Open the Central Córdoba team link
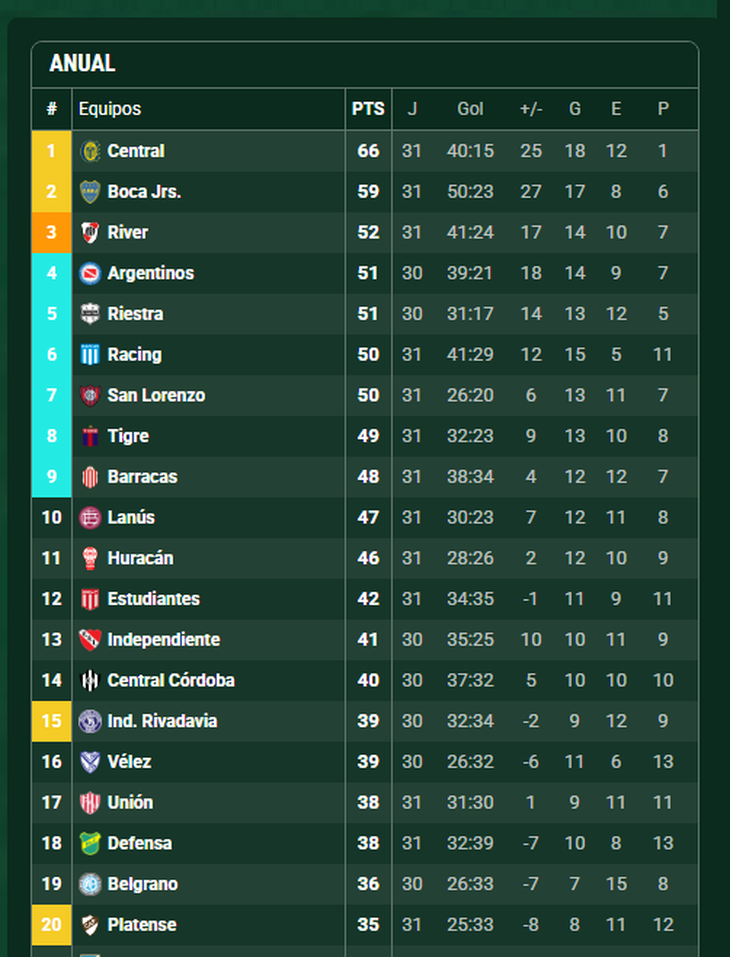The width and height of the screenshot is (730, 957). (x=171, y=681)
